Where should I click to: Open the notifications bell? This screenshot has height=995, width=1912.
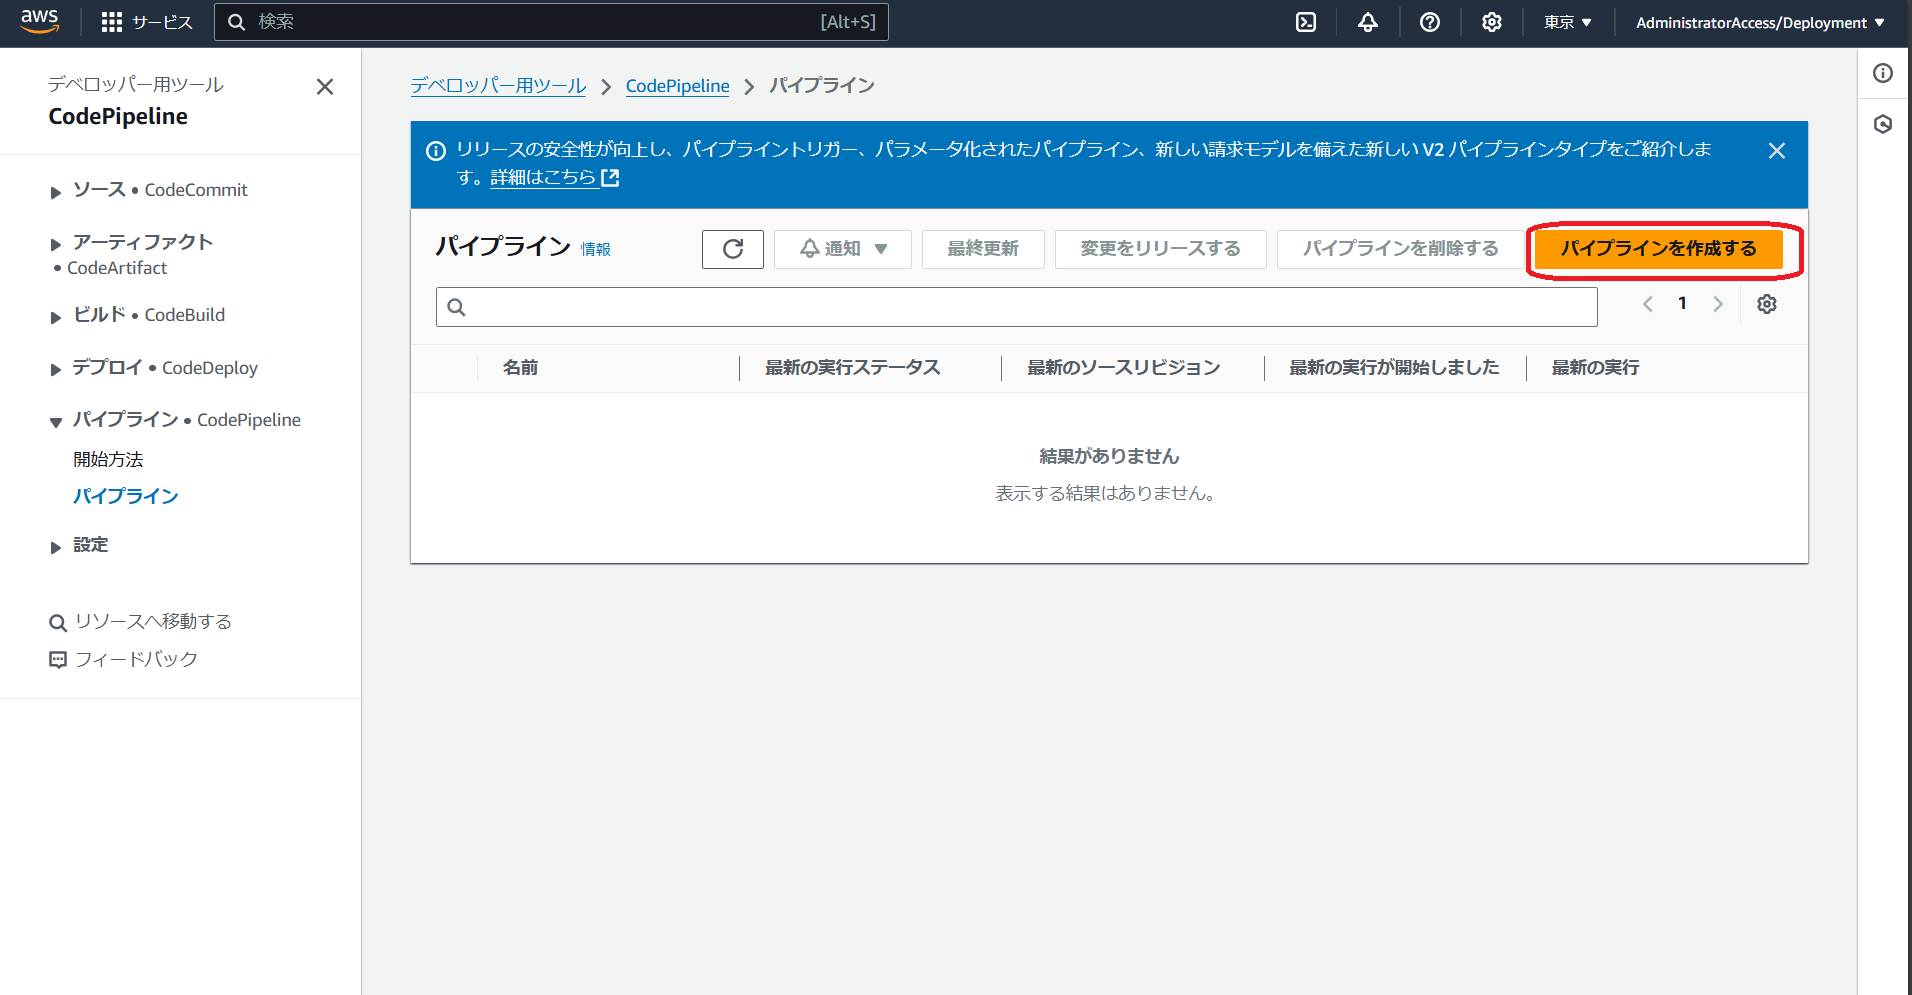[1367, 21]
